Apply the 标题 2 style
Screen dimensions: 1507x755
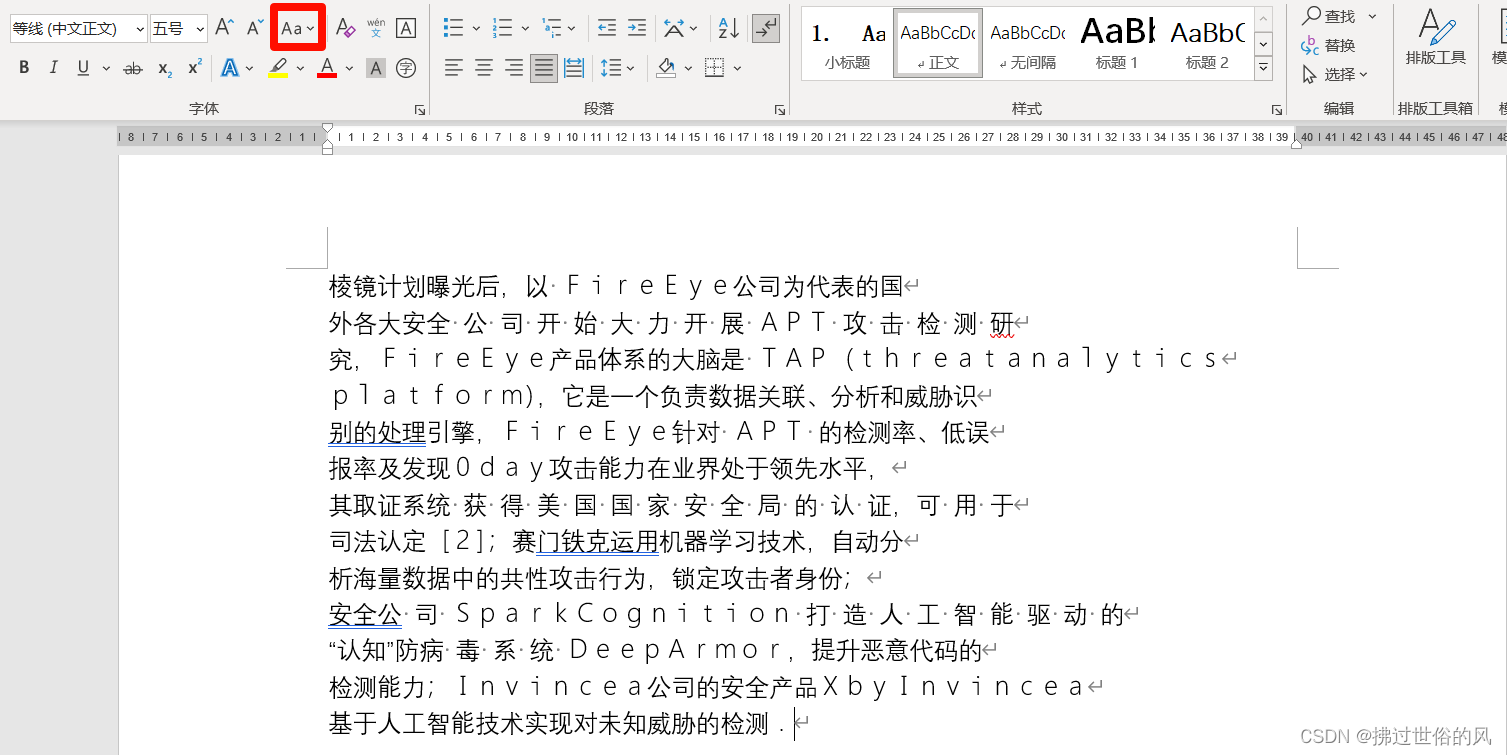(x=1207, y=43)
